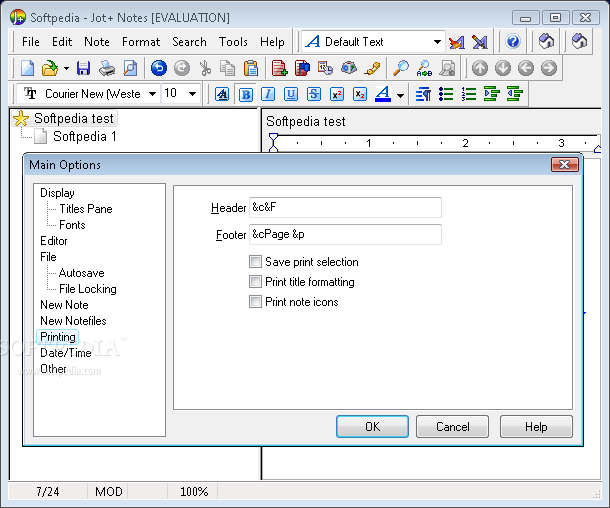The image size is (610, 508).
Task: Open the Courier New font dropdown
Action: (152, 94)
